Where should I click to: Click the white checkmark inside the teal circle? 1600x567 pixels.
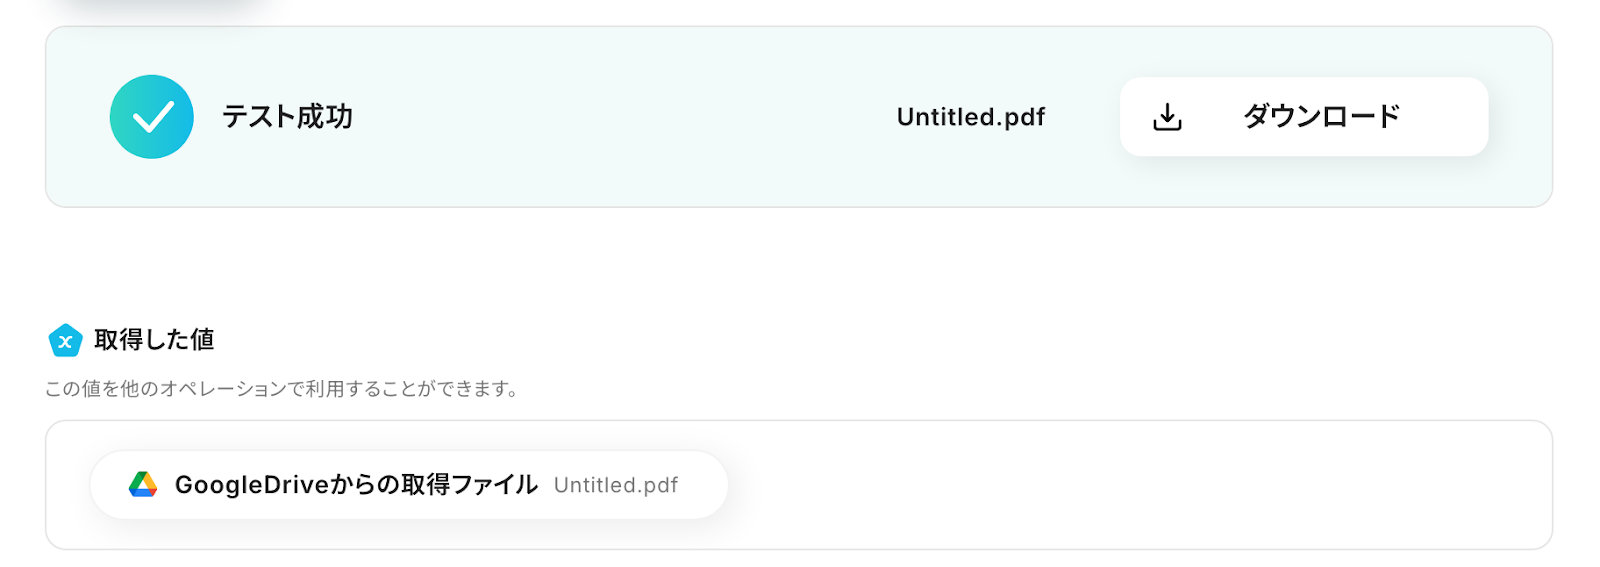(153, 118)
